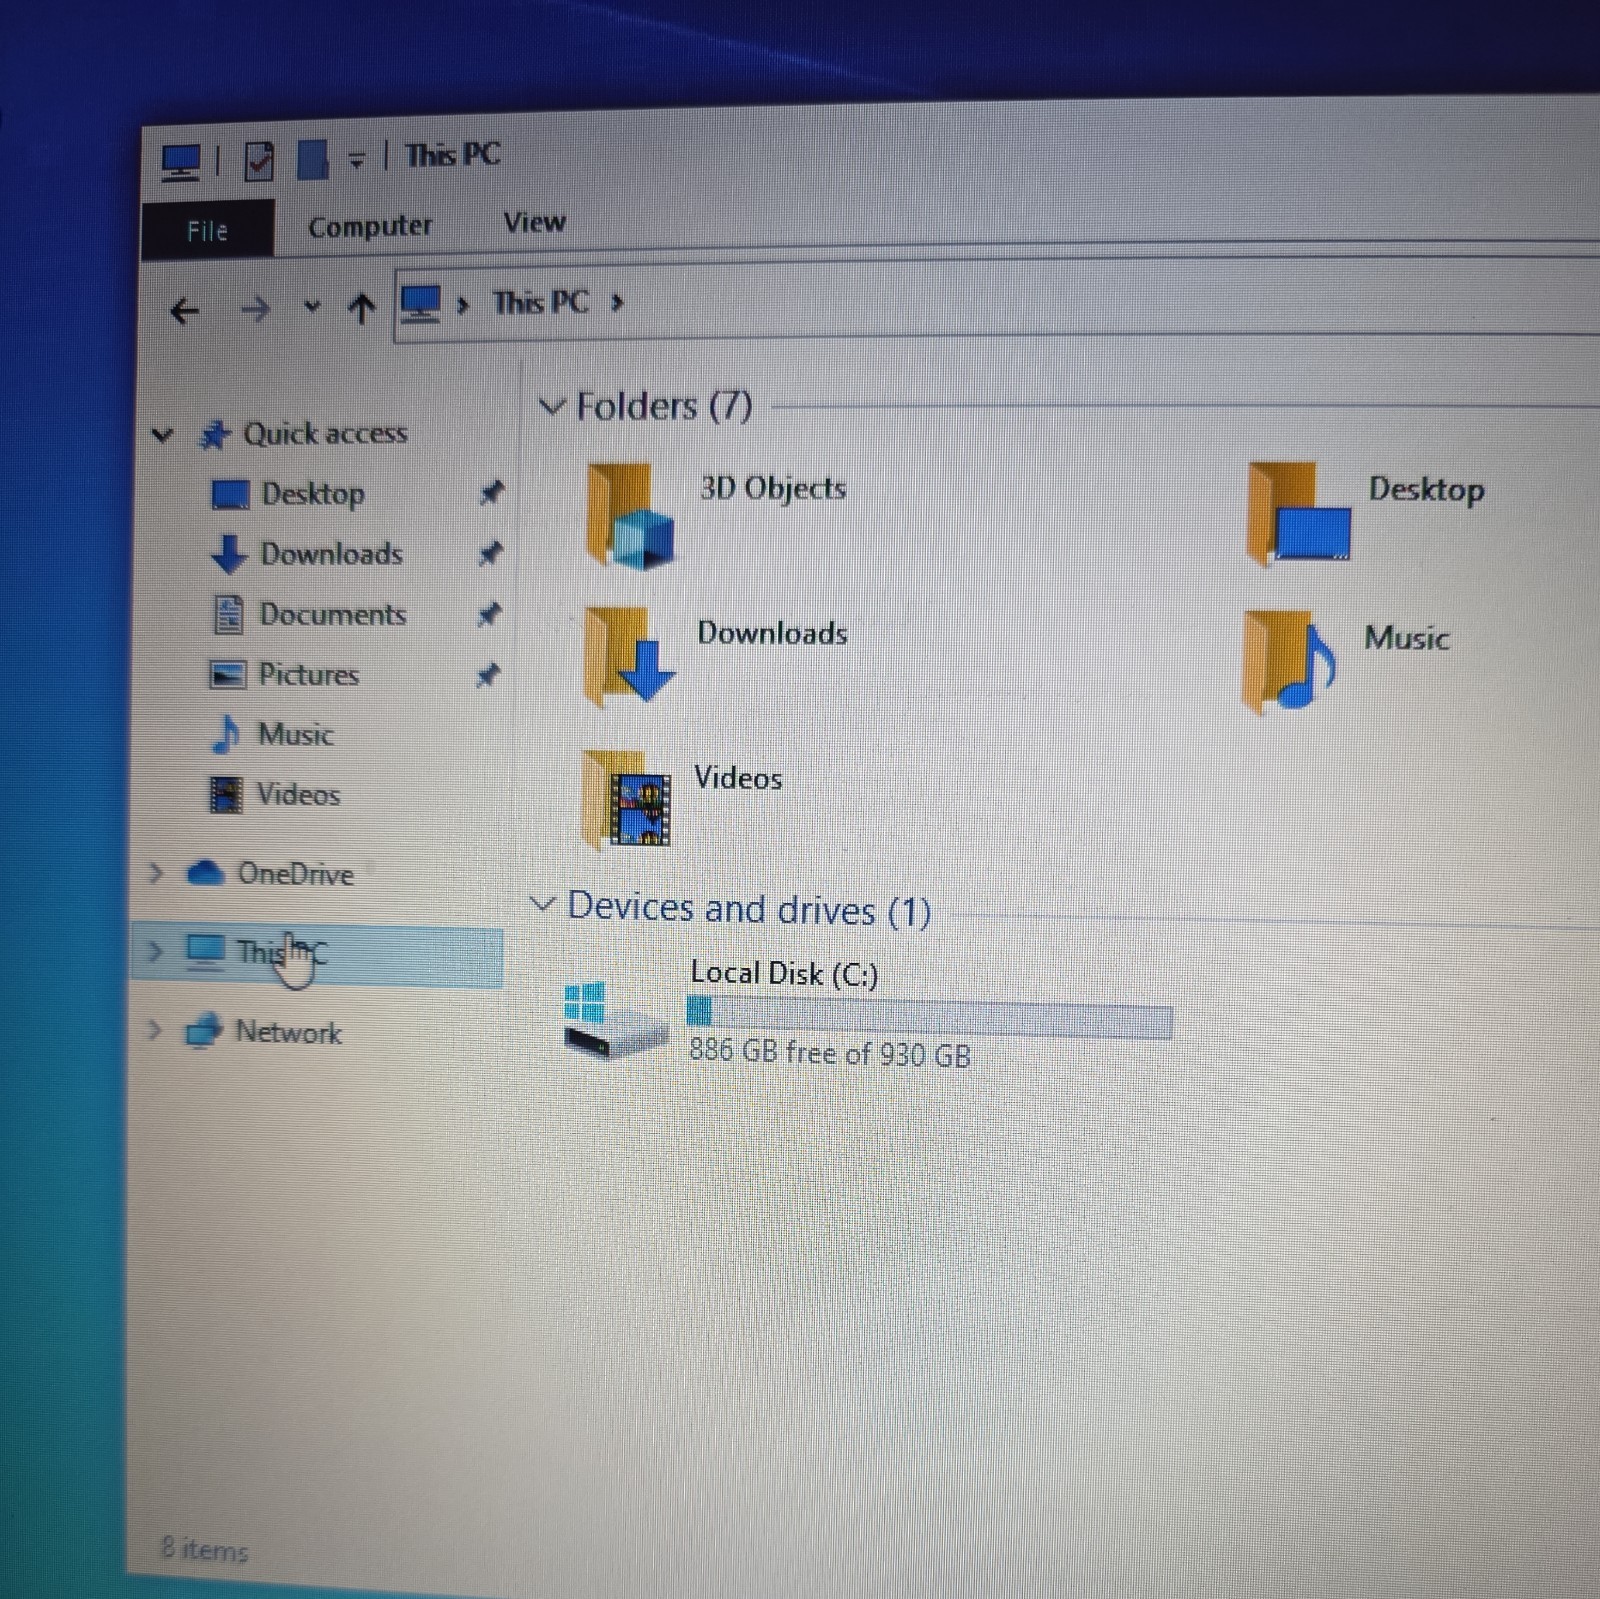Switch to the Computer ribbon tab
1600x1599 pixels.
370,226
